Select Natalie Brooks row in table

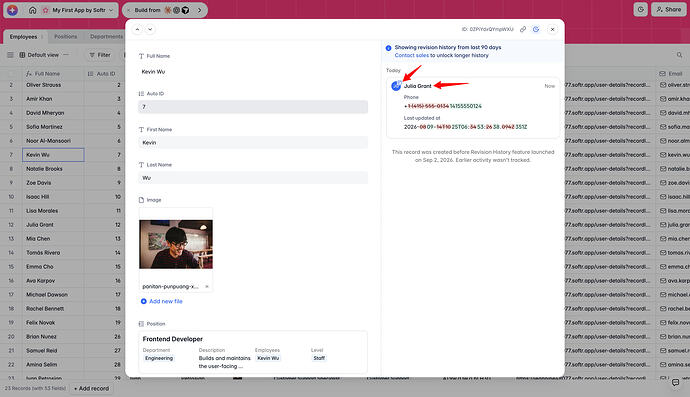point(44,169)
